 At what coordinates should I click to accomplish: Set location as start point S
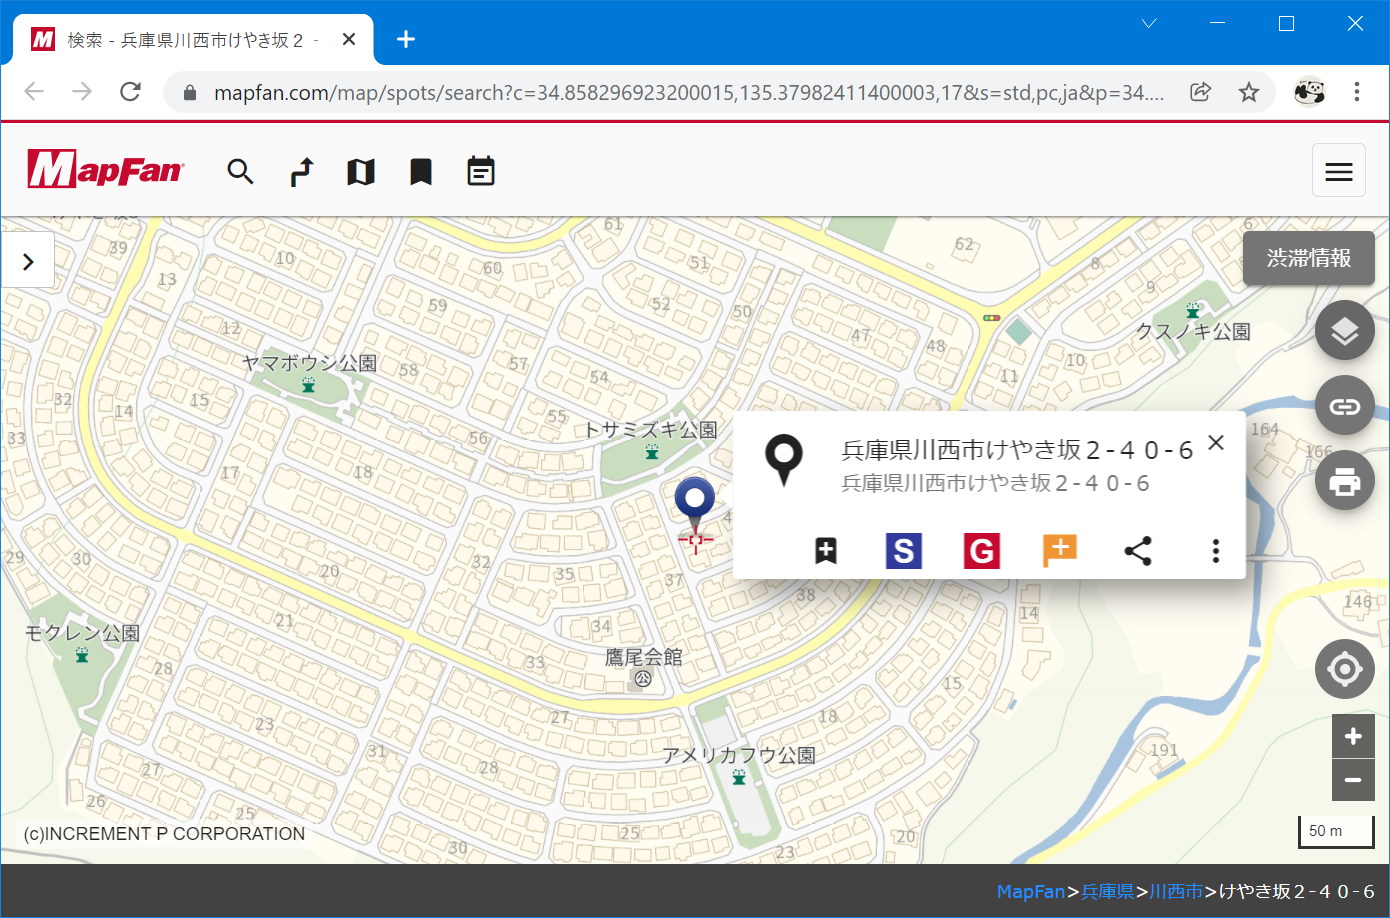pyautogui.click(x=904, y=551)
